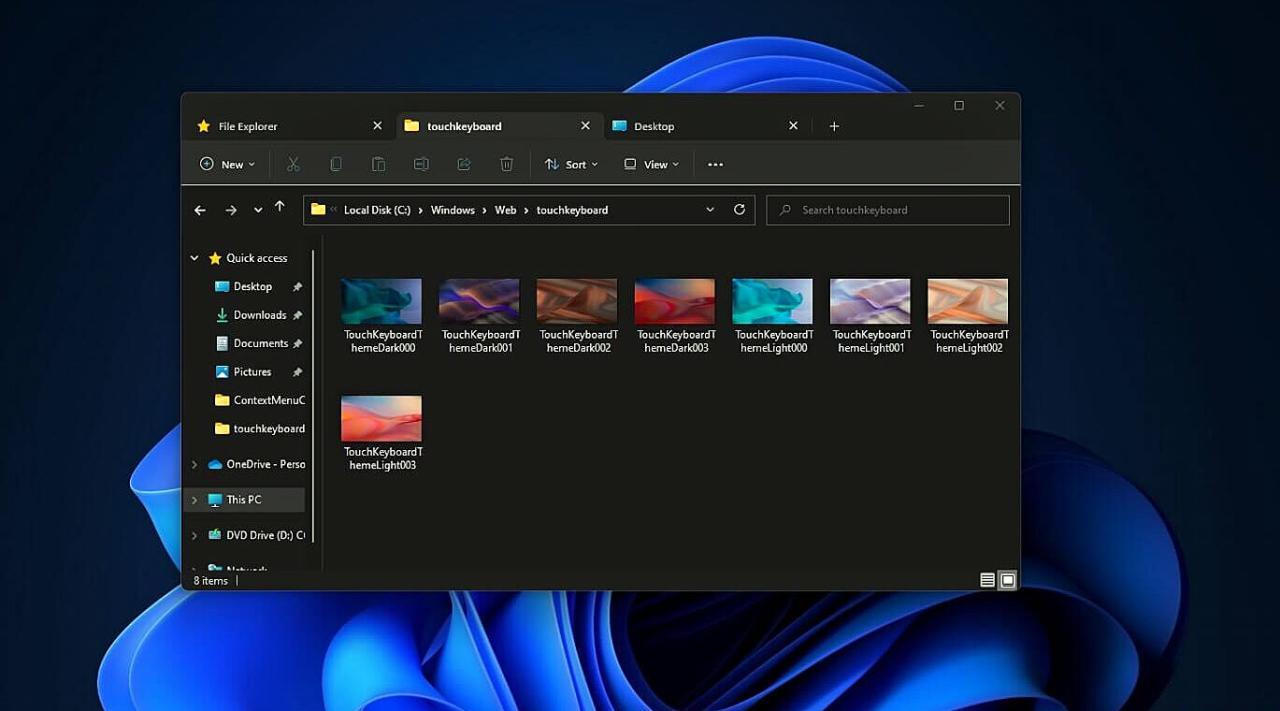Screen dimensions: 1280x711
Task: Click the Paste icon in the toolbar
Action: [378, 163]
